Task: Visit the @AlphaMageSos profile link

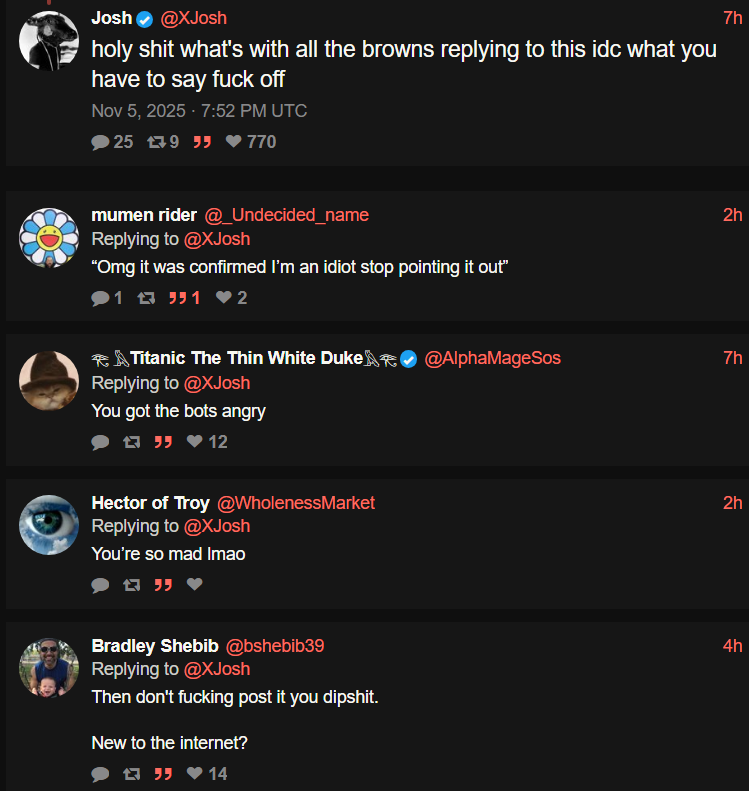Action: coord(491,358)
